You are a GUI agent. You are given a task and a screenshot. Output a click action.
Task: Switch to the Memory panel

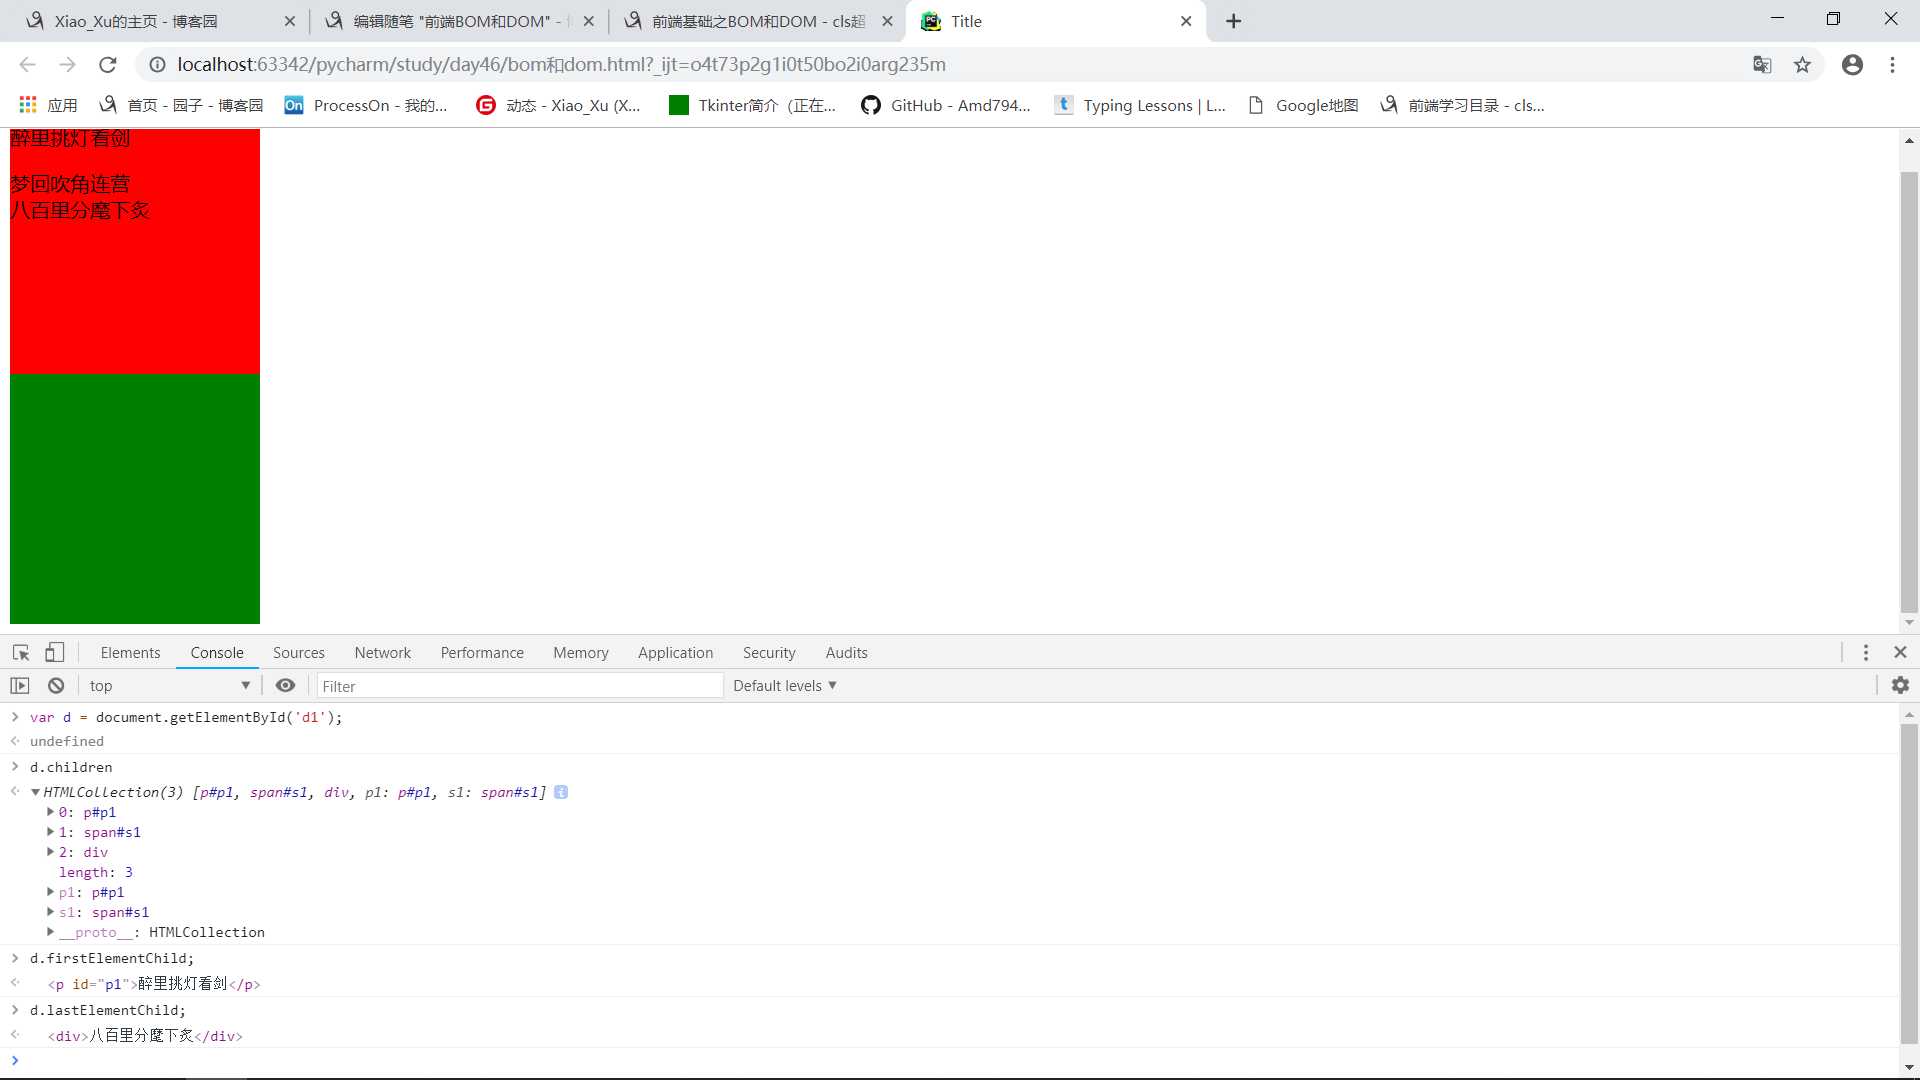tap(581, 653)
